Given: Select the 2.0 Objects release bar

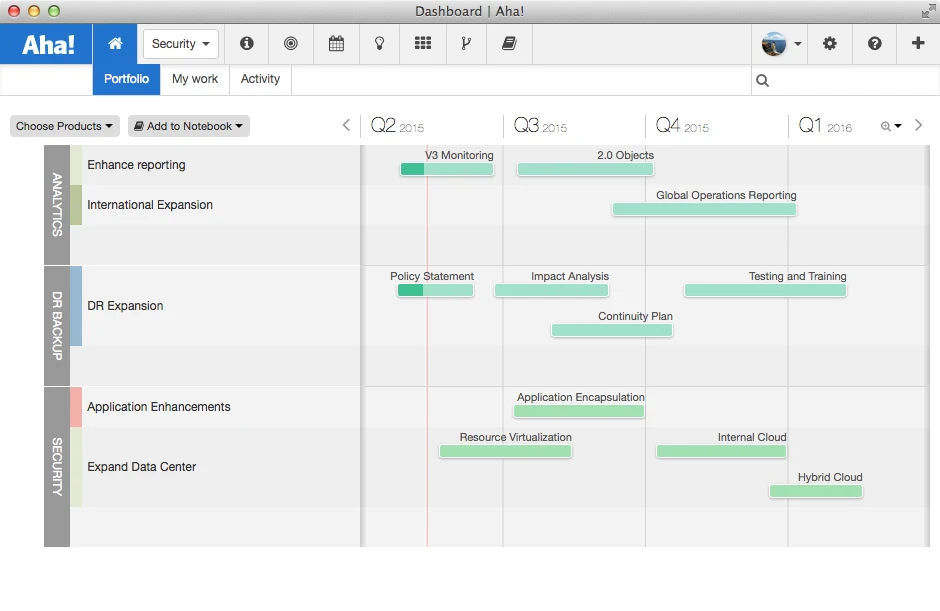Looking at the screenshot, I should tap(585, 169).
